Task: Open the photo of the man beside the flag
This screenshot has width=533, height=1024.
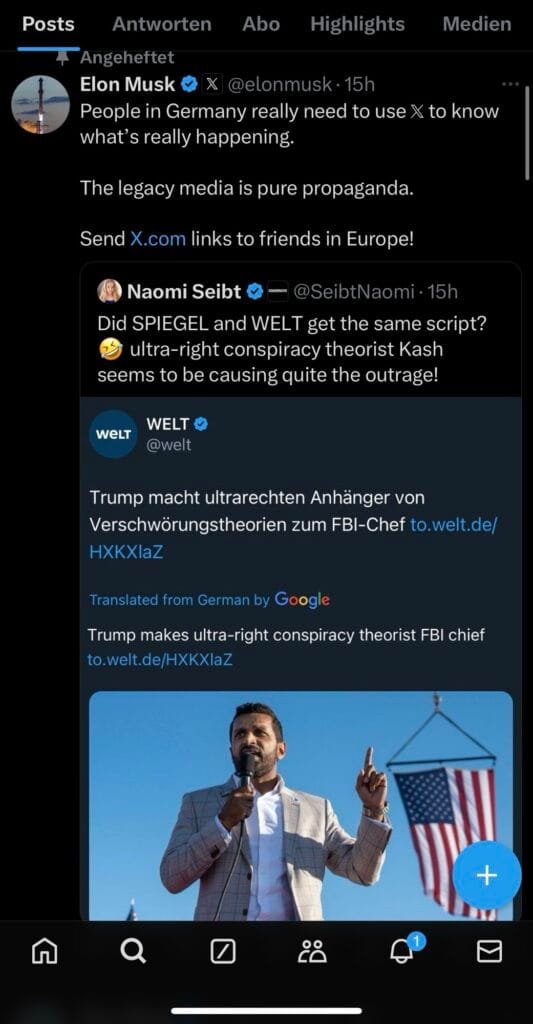Action: (300, 806)
